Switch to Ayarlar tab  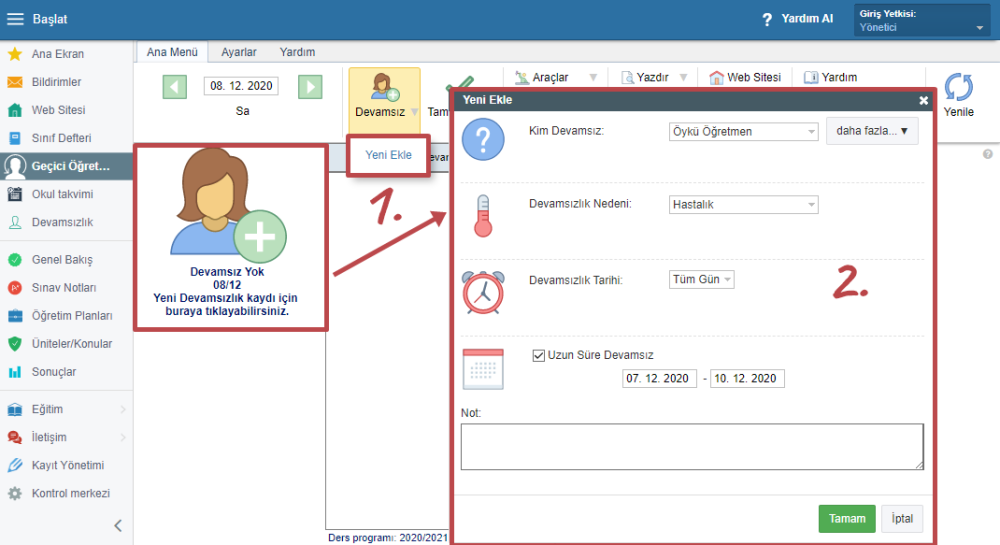click(x=239, y=52)
